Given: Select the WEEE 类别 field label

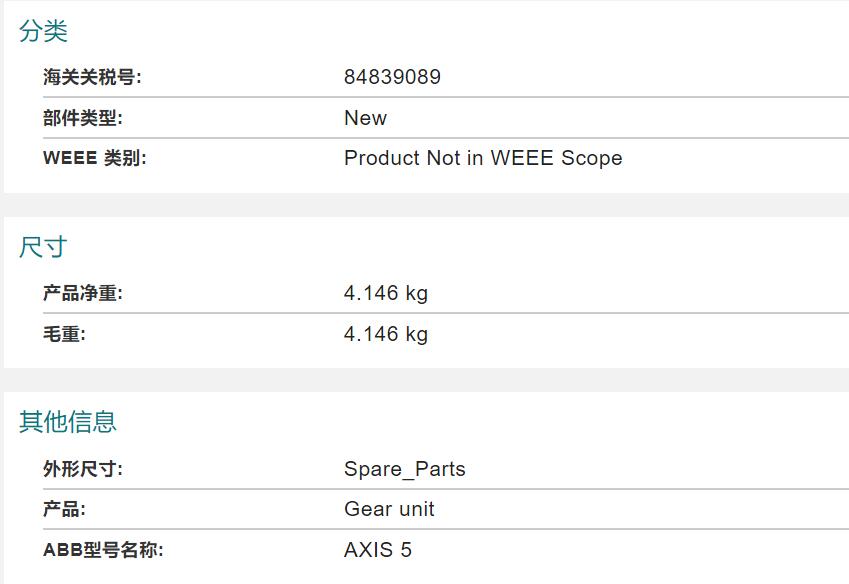Looking at the screenshot, I should pos(95,158).
